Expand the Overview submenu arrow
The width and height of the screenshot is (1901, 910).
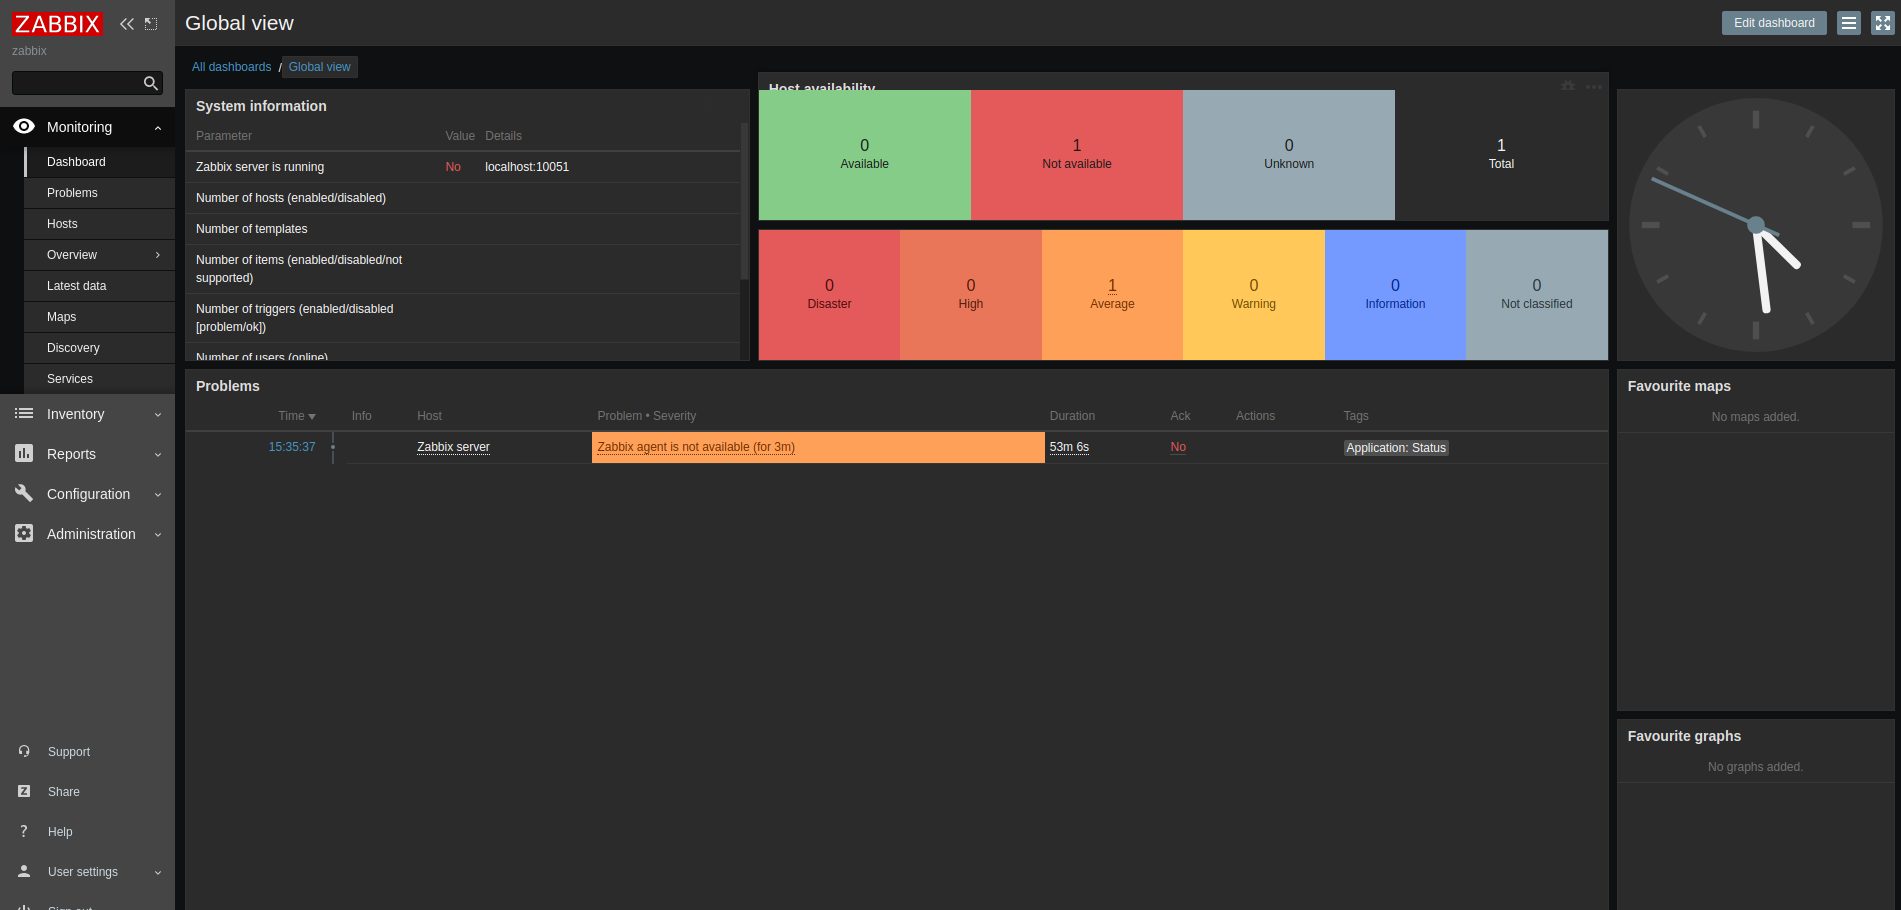point(158,255)
